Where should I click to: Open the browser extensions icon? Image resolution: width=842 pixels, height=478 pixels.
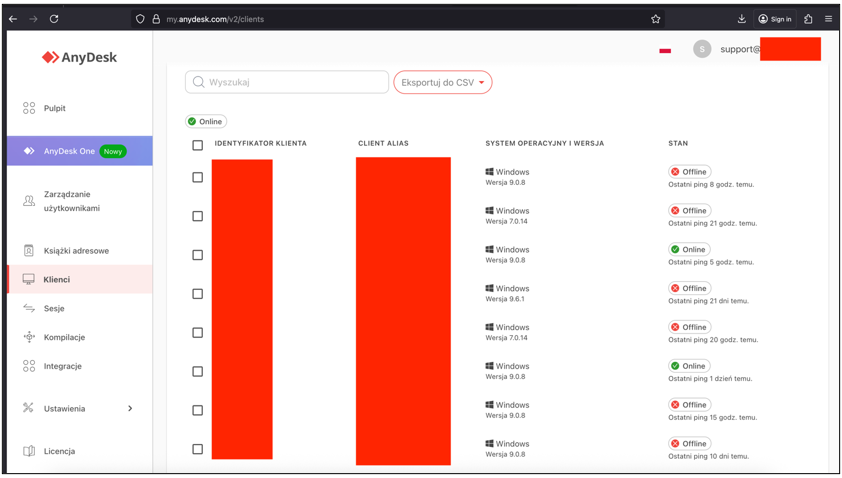tap(808, 19)
